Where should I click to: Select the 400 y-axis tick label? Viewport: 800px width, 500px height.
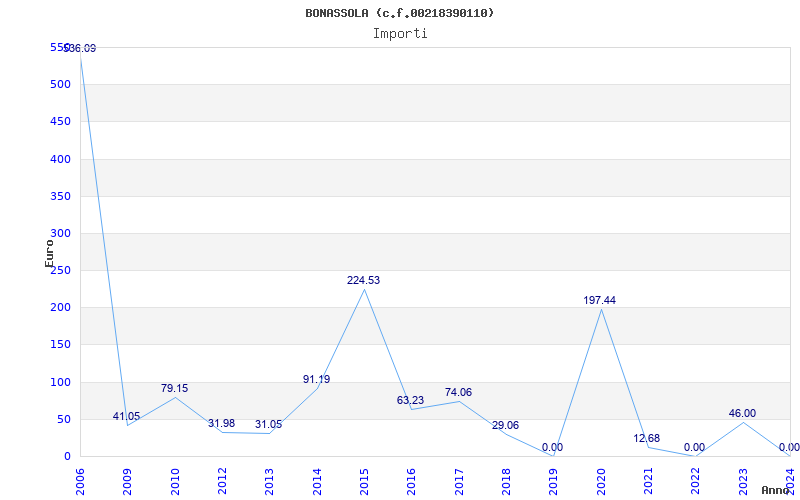60,159
